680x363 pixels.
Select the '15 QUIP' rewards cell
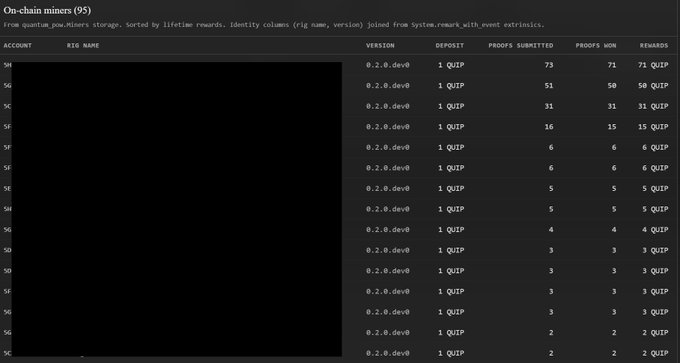click(653, 127)
